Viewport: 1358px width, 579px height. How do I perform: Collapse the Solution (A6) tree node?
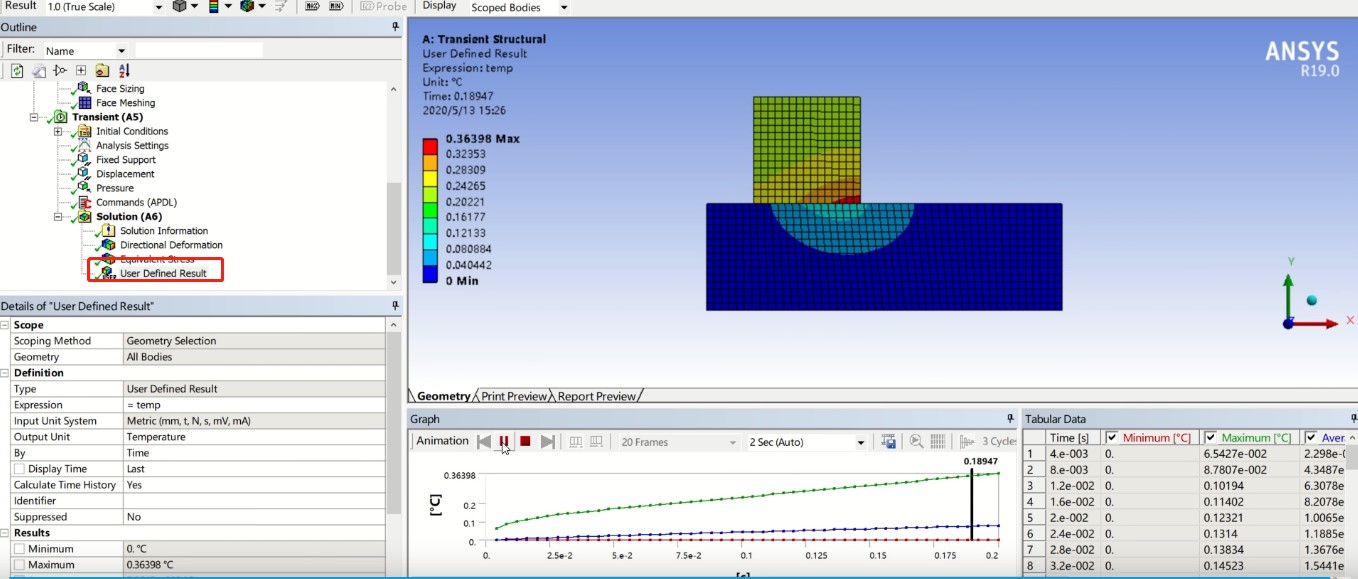pyautogui.click(x=58, y=216)
